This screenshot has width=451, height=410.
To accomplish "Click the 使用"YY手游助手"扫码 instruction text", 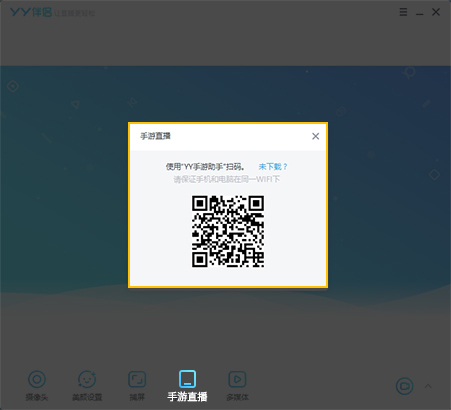I will pos(205,166).
